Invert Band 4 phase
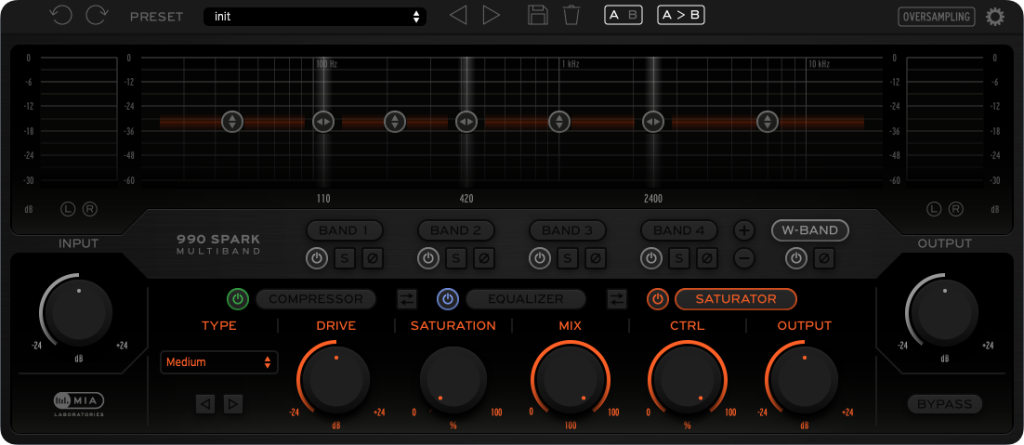Image resolution: width=1024 pixels, height=445 pixels. [x=707, y=258]
